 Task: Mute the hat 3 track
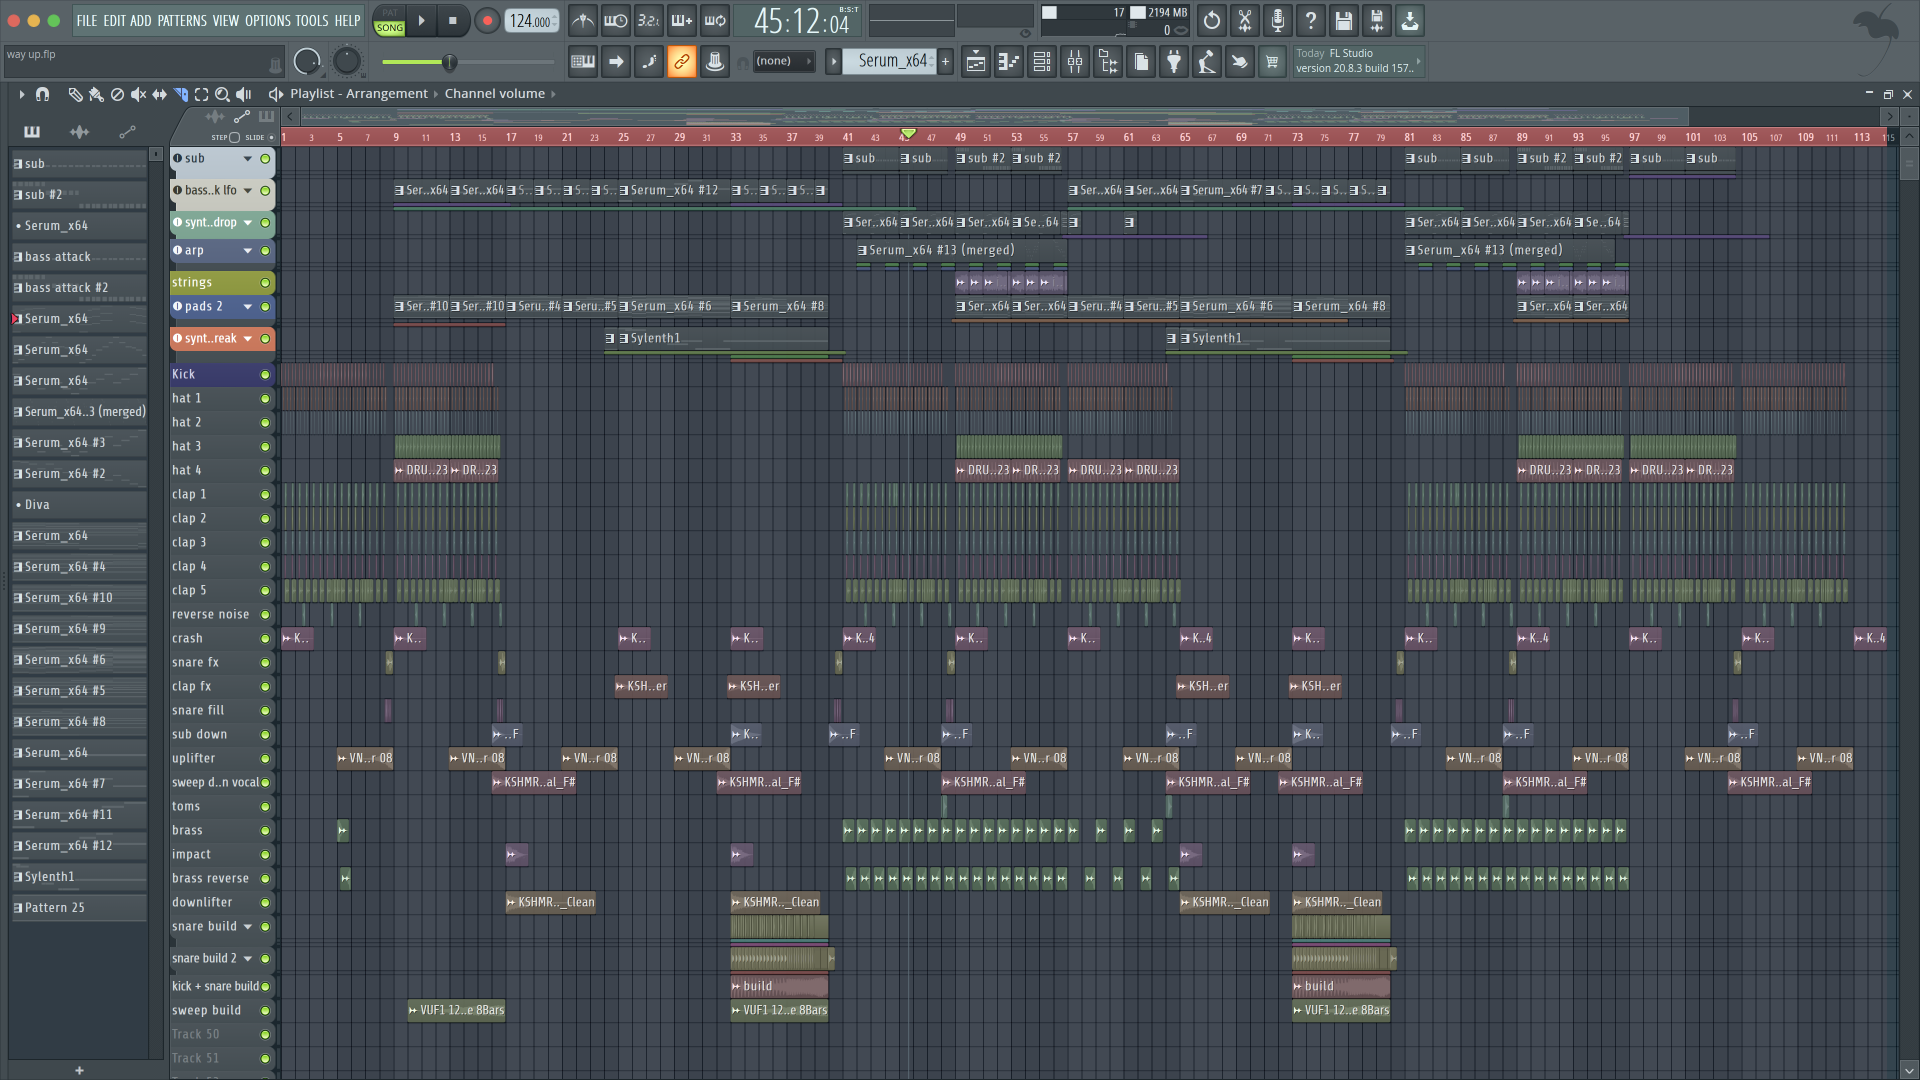(265, 447)
